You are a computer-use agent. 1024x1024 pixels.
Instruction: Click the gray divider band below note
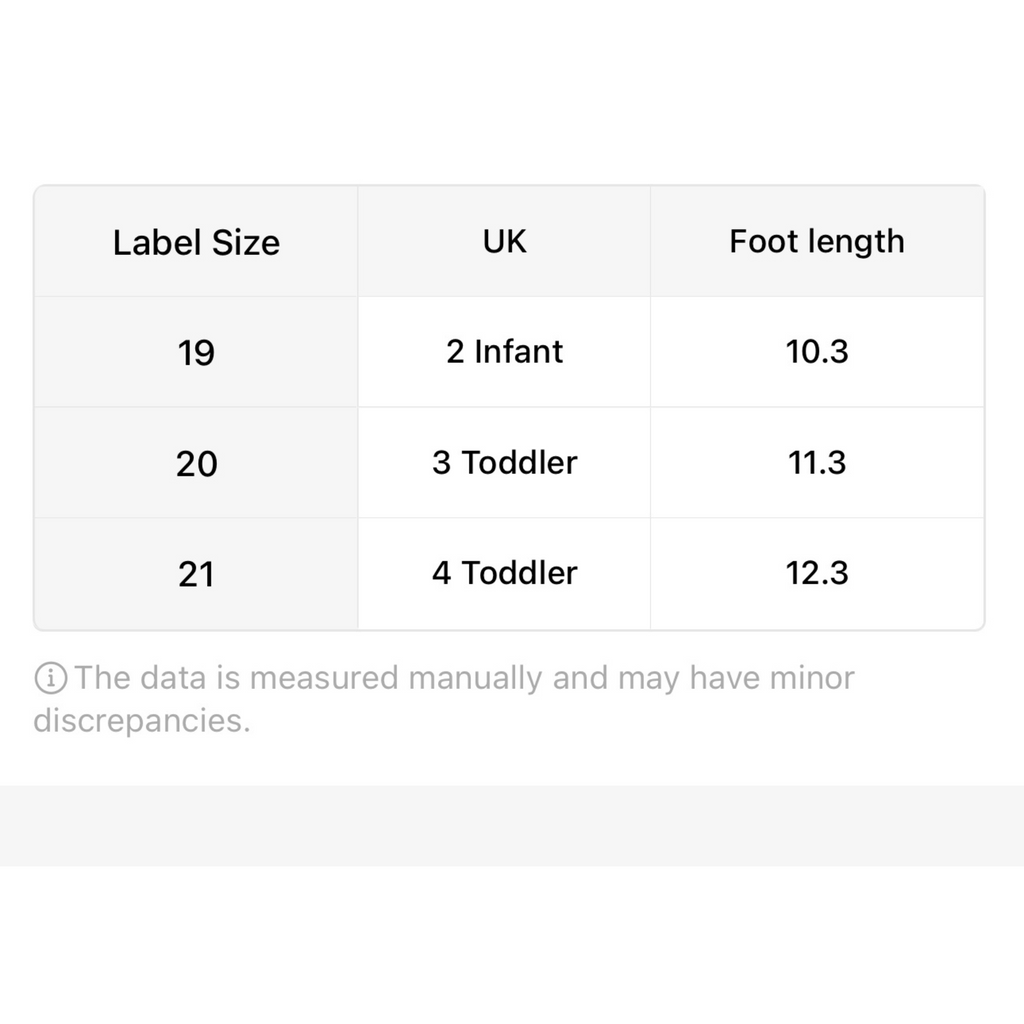click(x=512, y=826)
